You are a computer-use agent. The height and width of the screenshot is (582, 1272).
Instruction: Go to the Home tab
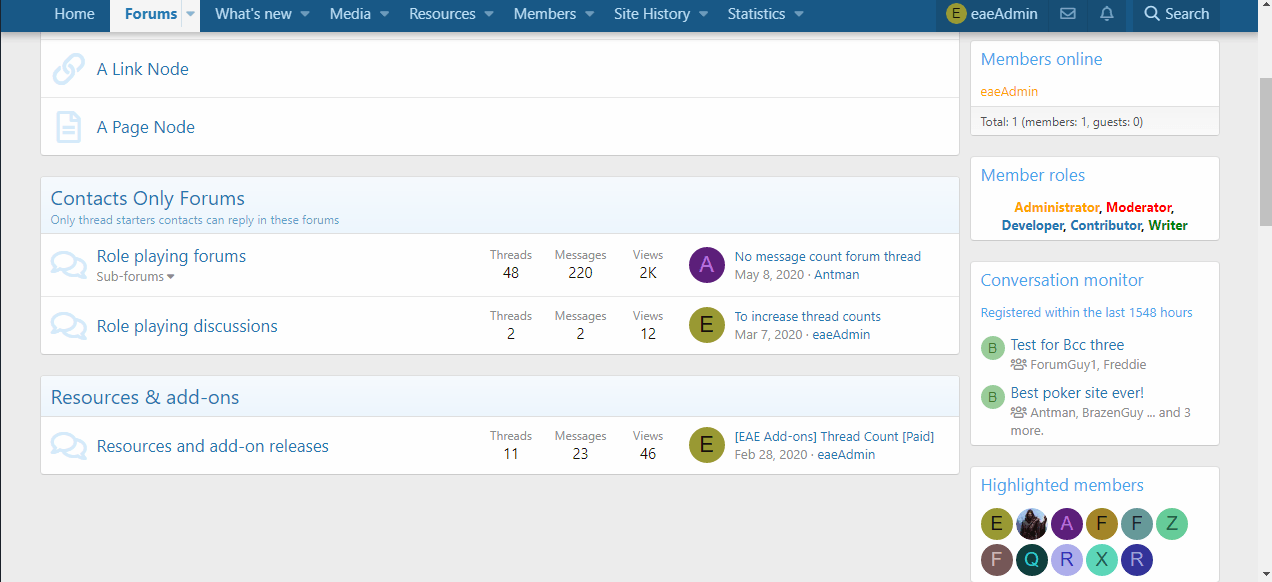pos(75,14)
